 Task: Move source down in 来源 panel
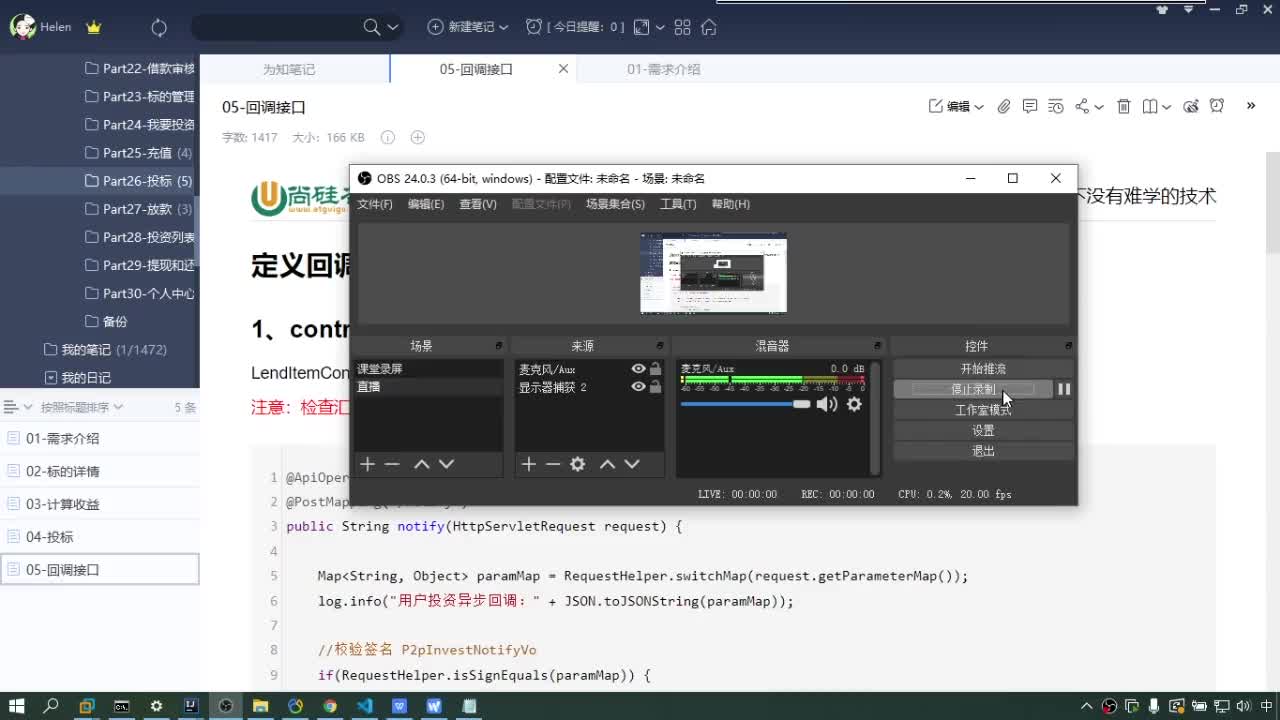tap(632, 464)
